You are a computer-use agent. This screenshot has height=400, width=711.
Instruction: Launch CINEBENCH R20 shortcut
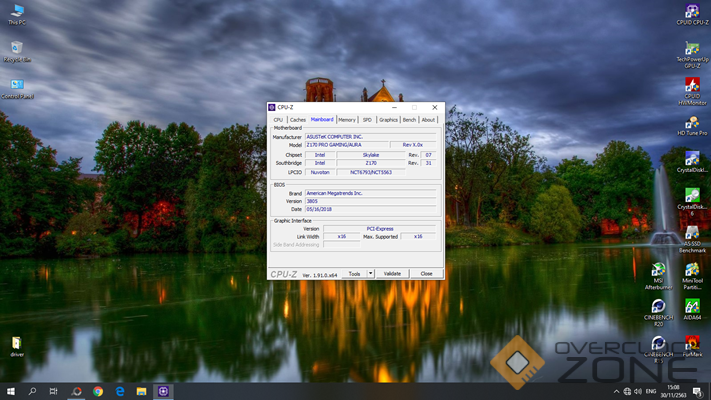(658, 312)
